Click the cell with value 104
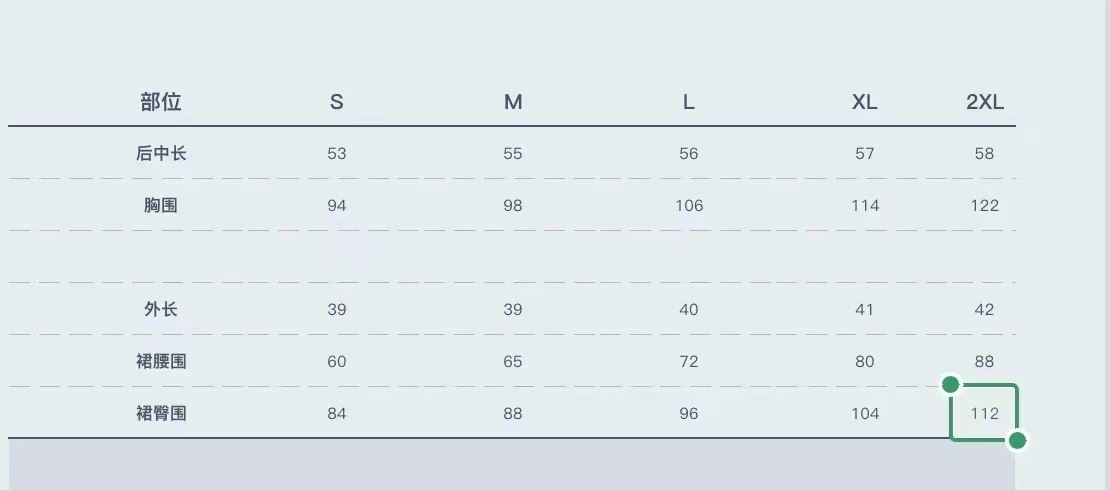 [865, 414]
